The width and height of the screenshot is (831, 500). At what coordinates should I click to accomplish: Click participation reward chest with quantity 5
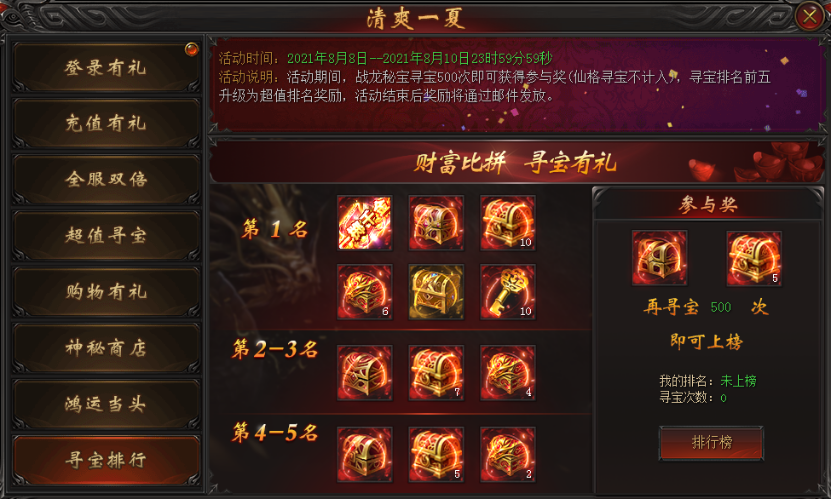coord(754,258)
